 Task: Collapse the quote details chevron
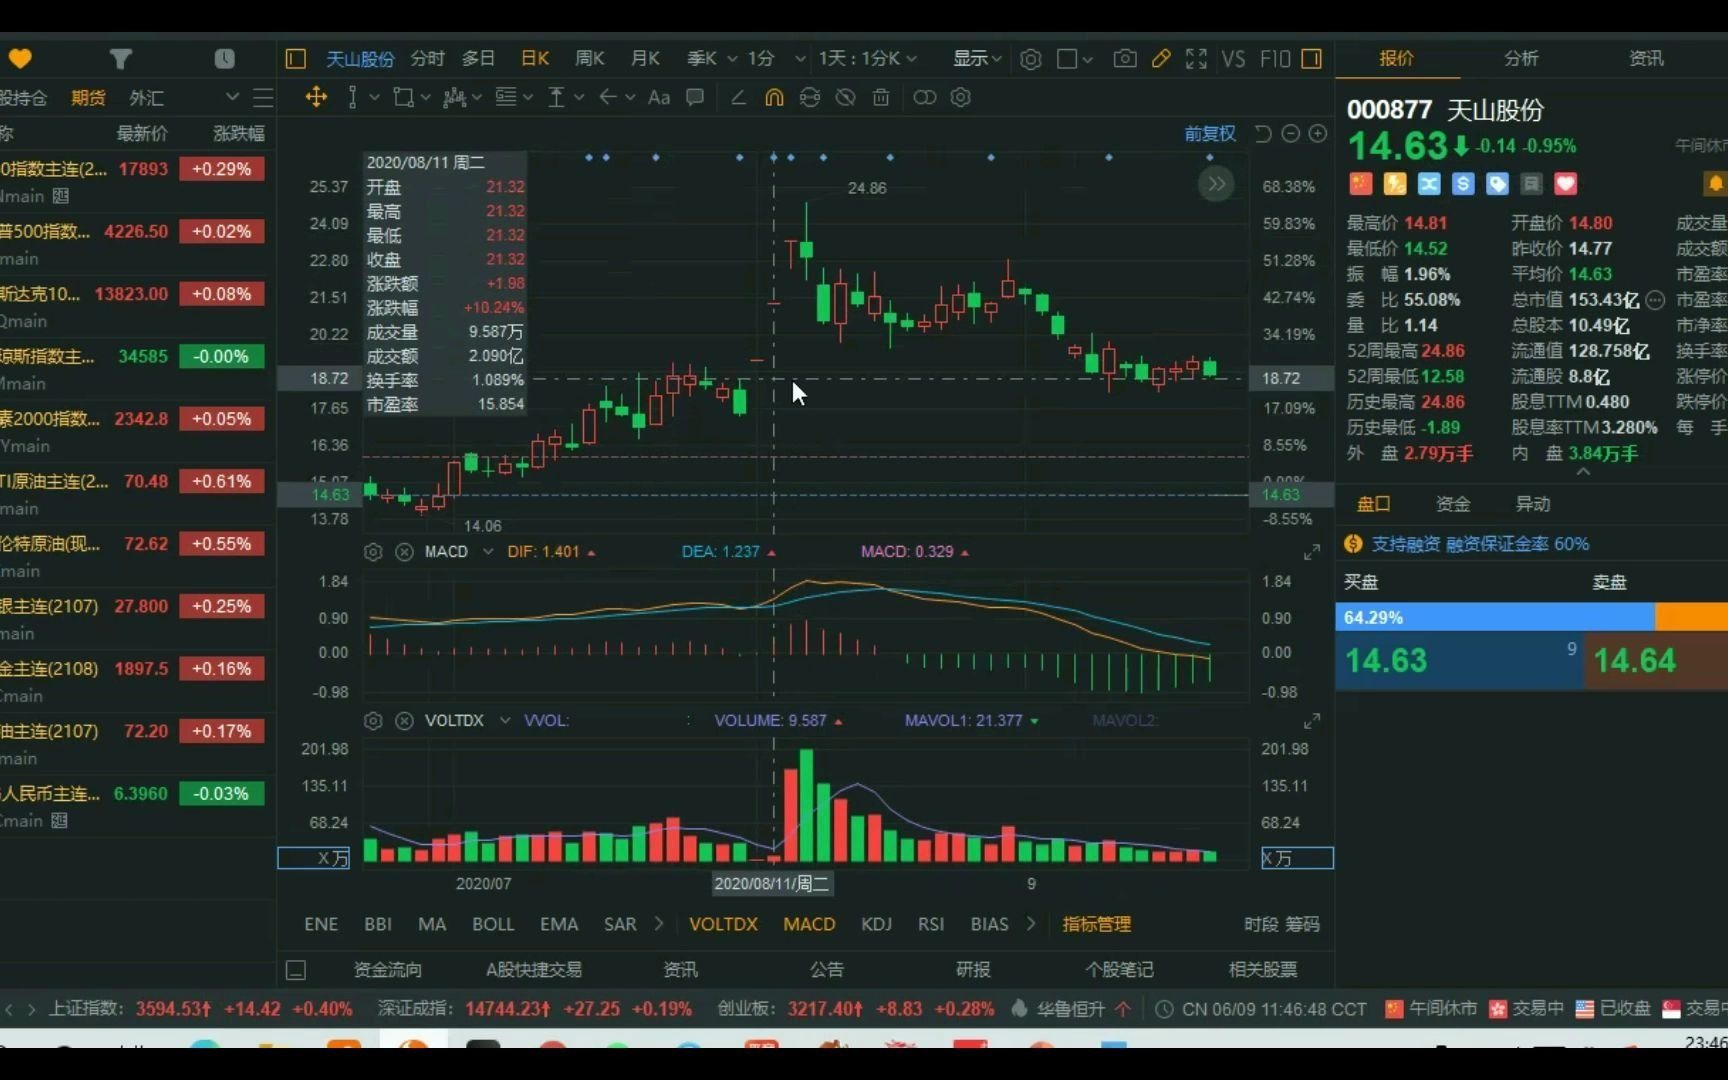pyautogui.click(x=1583, y=471)
